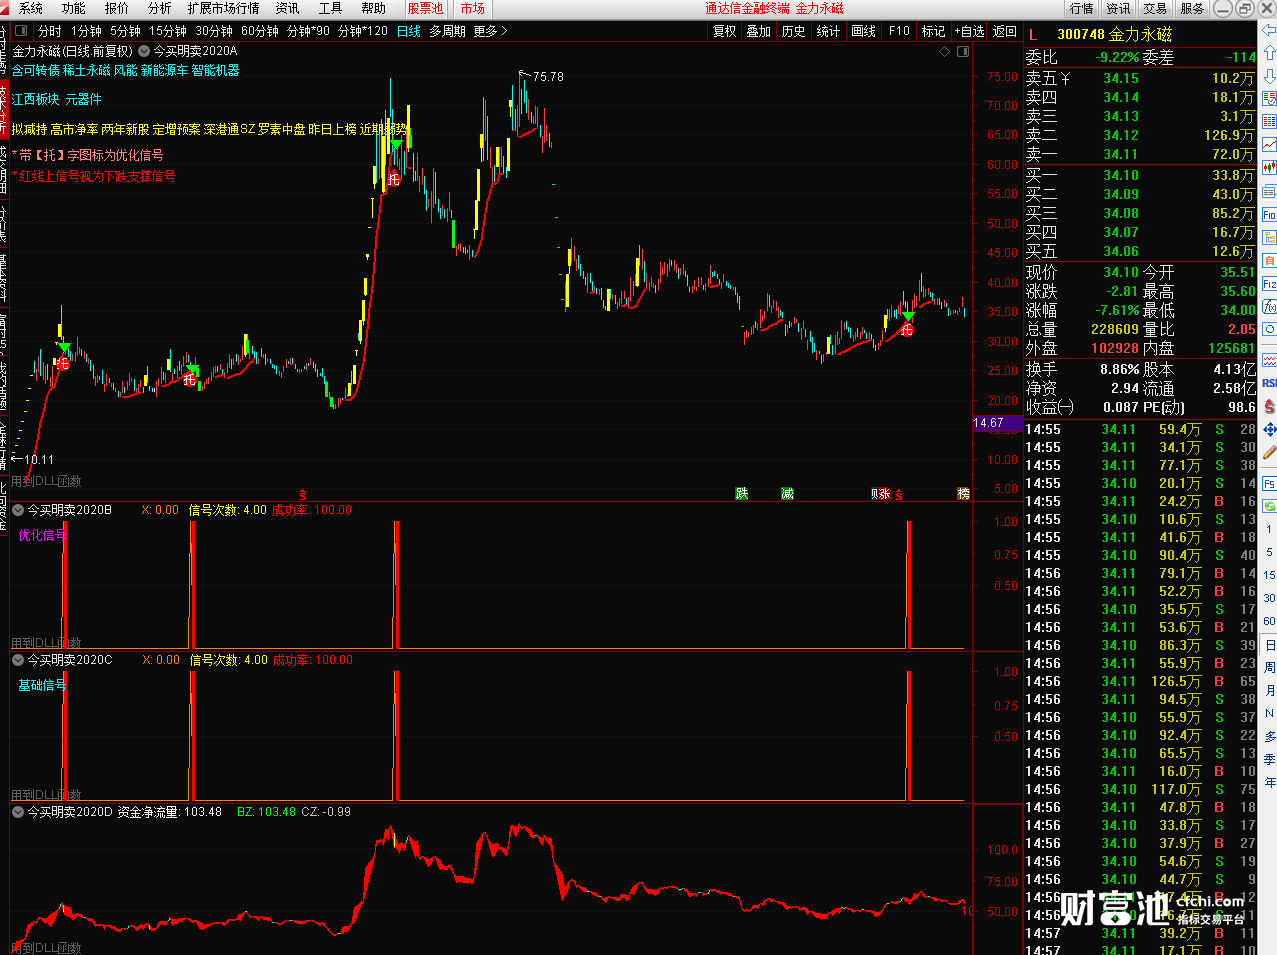Select 周 period in the right sidebar

pos(1269,667)
